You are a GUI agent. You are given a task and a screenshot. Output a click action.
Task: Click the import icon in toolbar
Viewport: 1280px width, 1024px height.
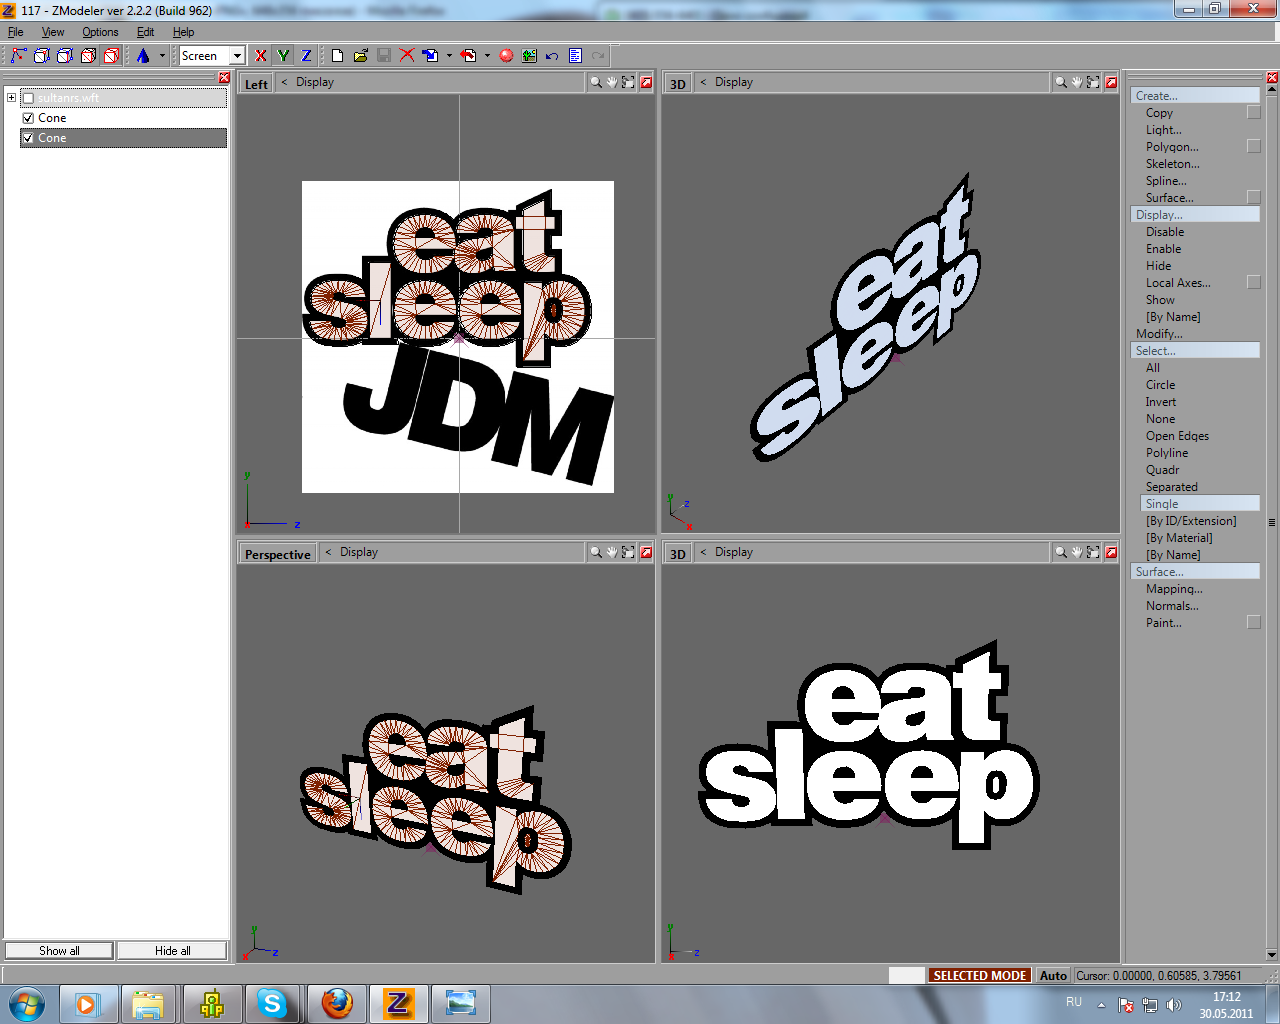430,56
